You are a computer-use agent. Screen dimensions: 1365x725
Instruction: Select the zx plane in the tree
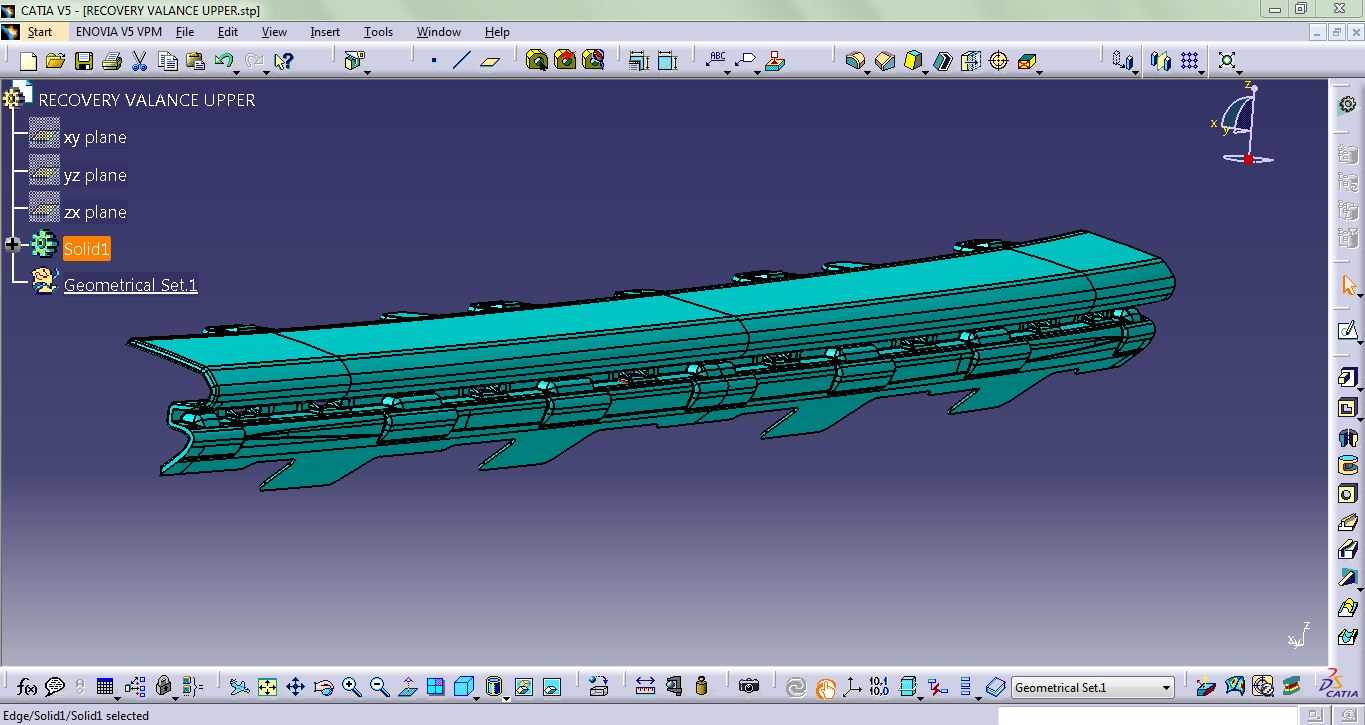pos(95,212)
